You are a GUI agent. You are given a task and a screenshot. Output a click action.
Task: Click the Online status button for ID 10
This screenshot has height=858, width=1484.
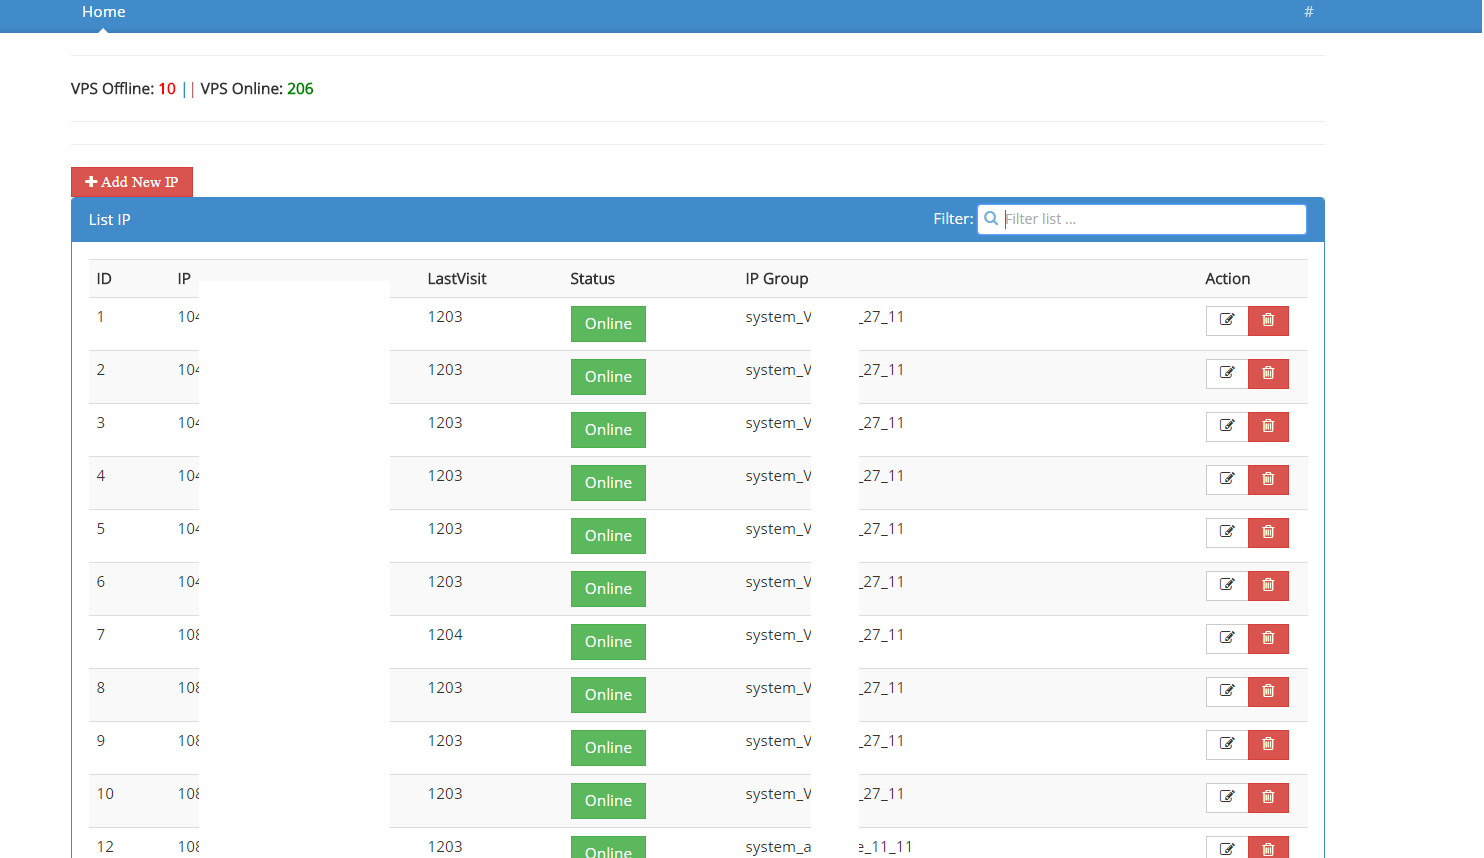(608, 801)
